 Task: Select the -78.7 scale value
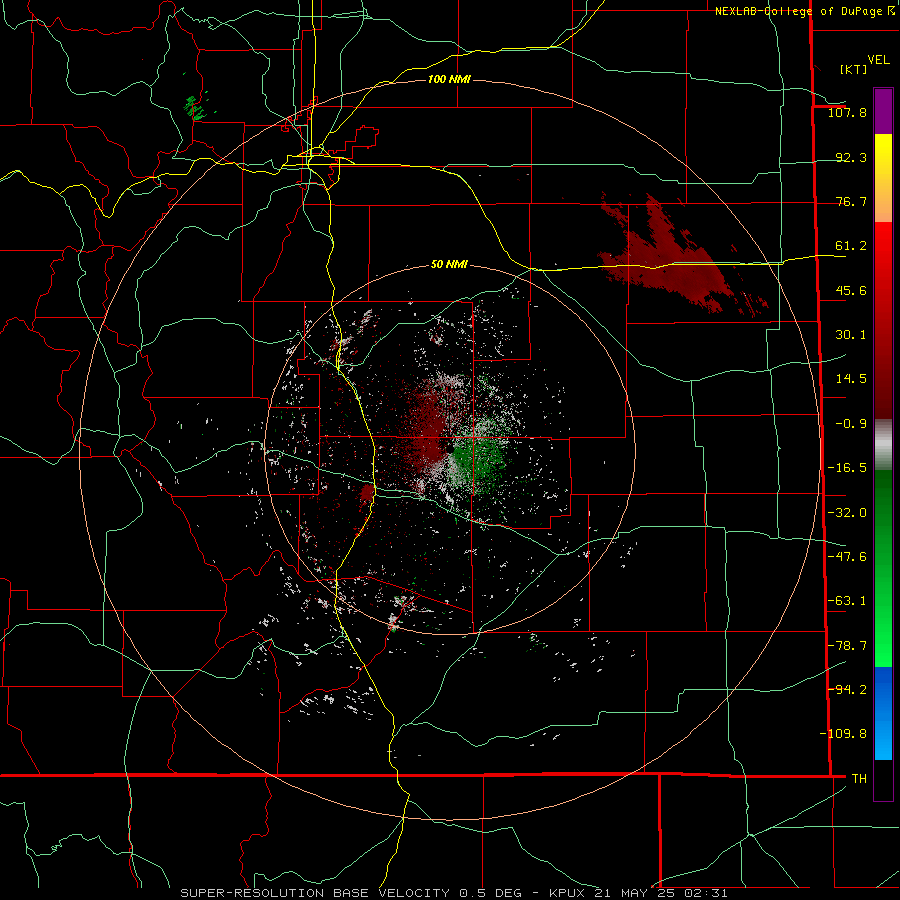[x=847, y=646]
